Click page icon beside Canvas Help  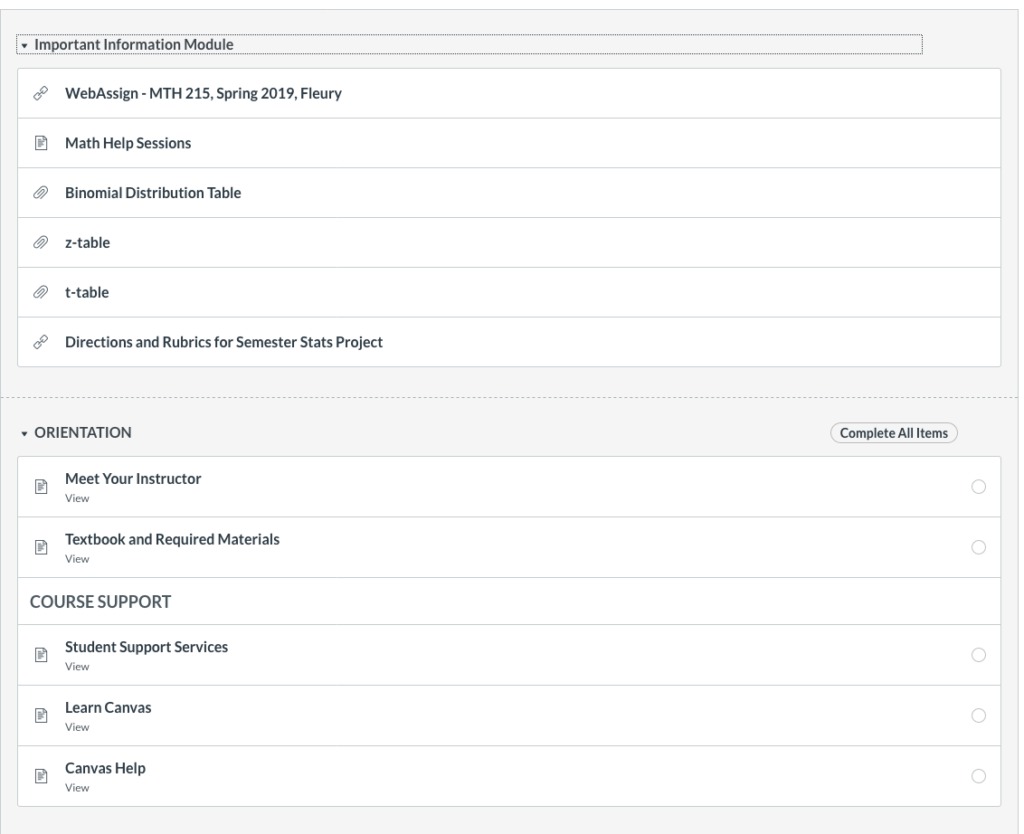click(x=41, y=777)
